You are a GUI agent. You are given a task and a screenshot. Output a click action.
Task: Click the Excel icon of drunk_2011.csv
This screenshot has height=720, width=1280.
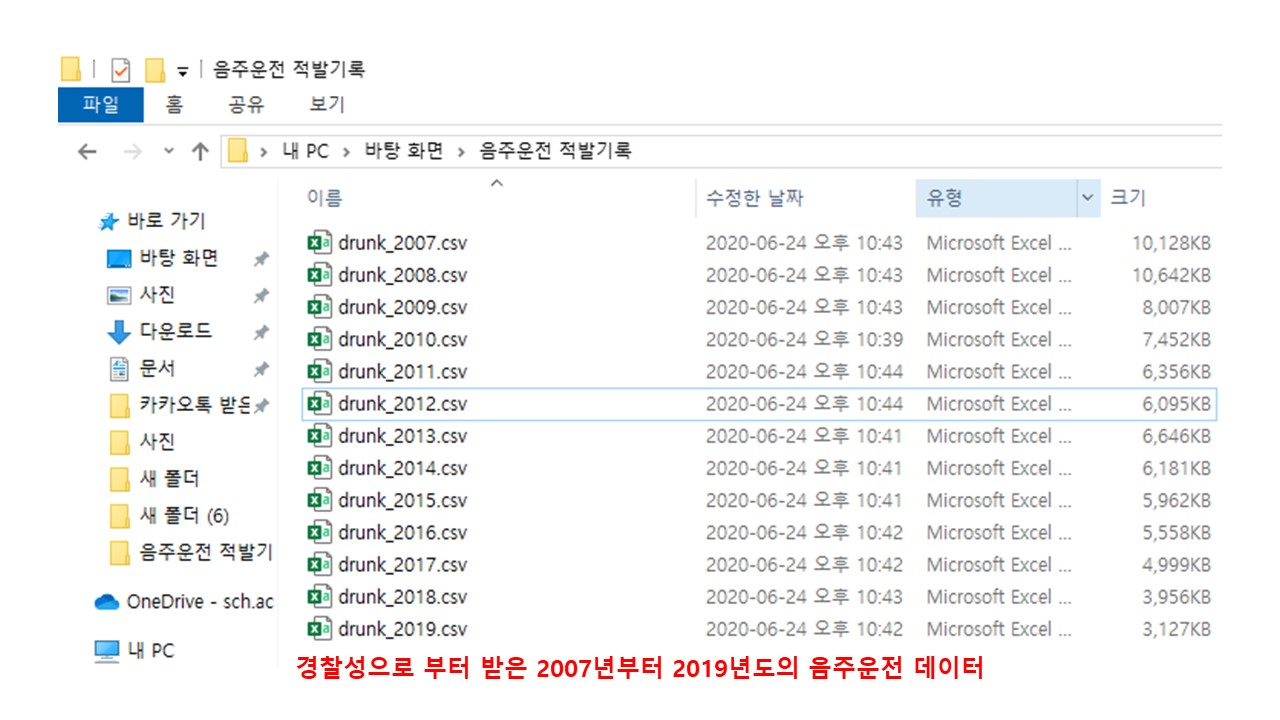pos(319,371)
